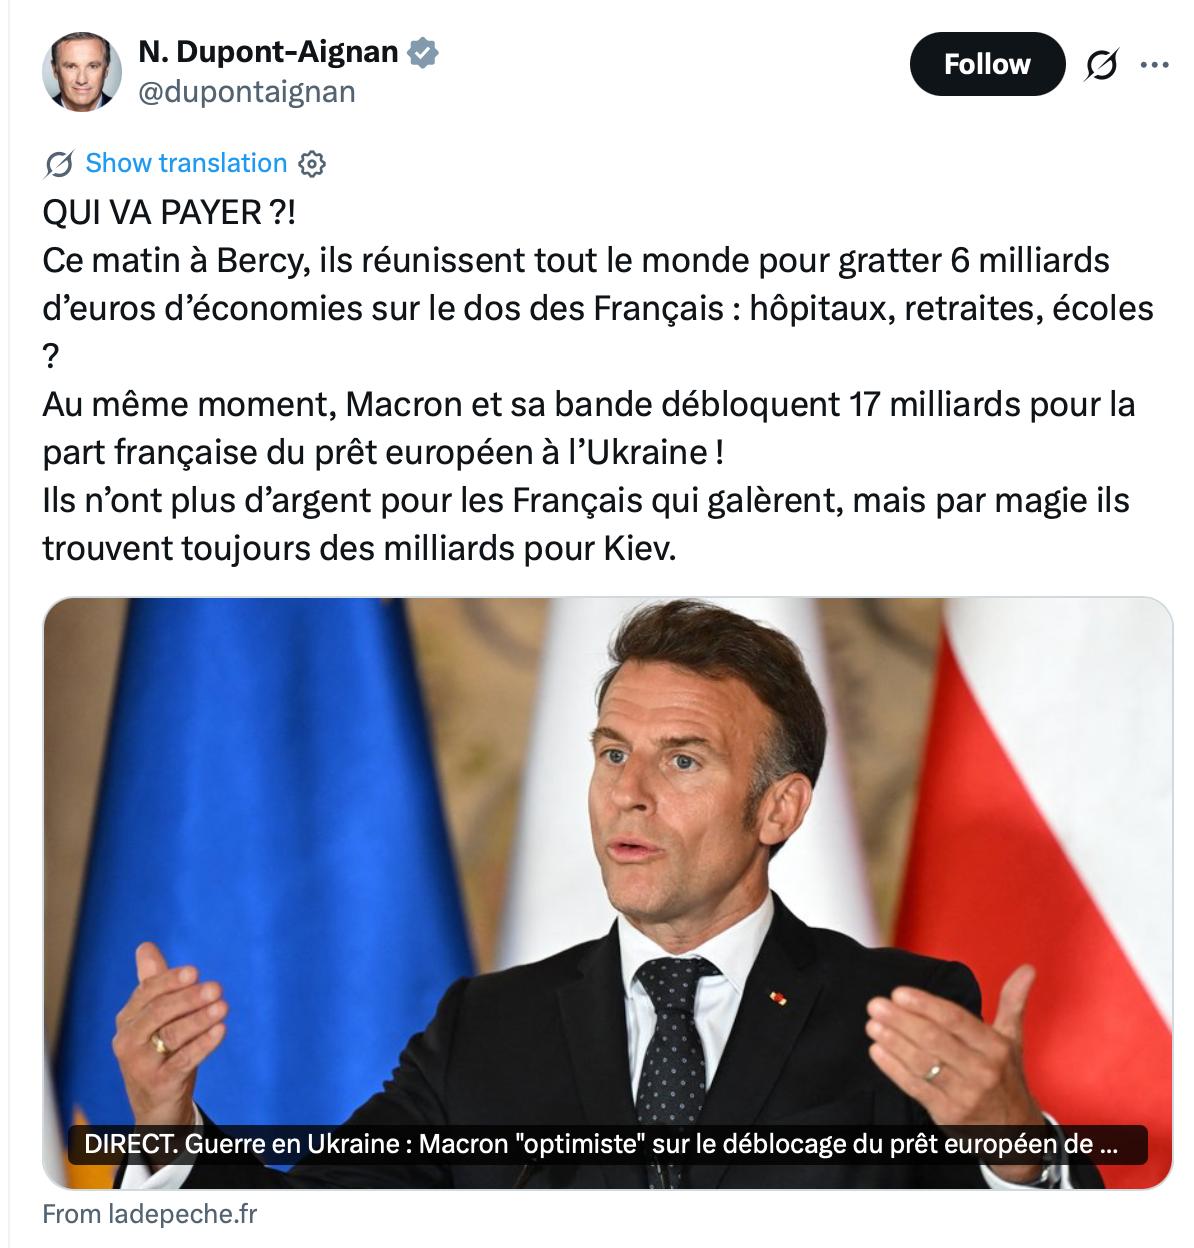Click the N. Dupont-Aignan display name
This screenshot has width=1194, height=1248.
268,51
